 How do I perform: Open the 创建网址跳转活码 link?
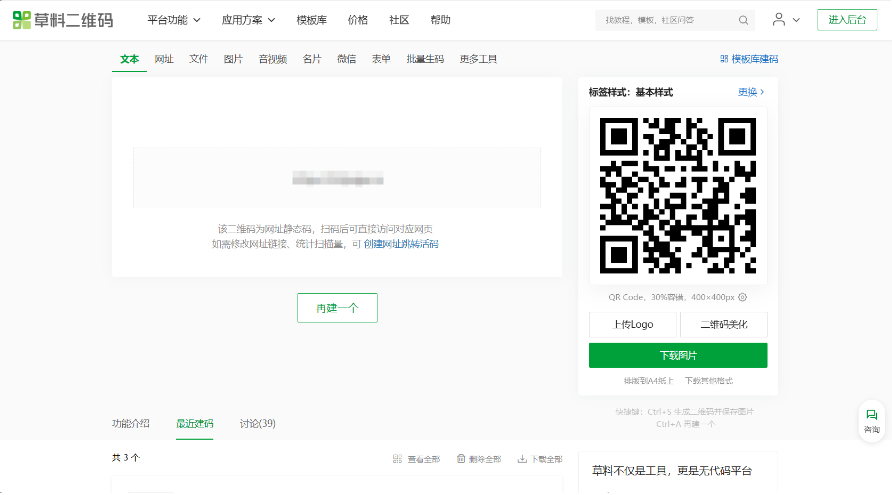[401, 244]
